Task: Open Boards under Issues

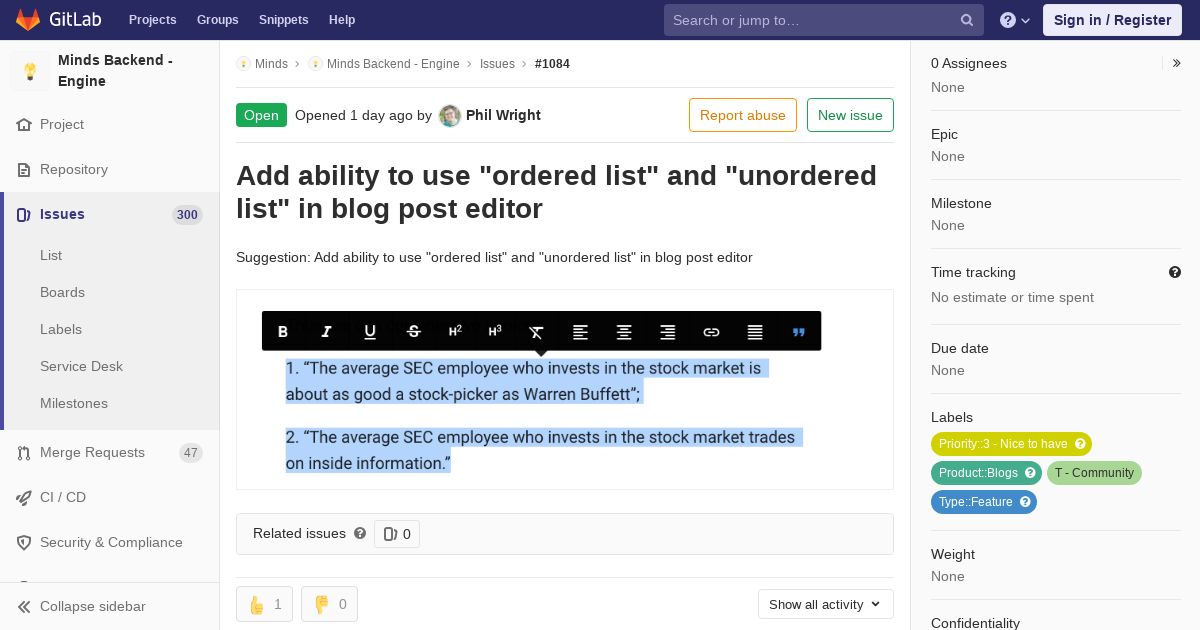Action: coord(62,292)
